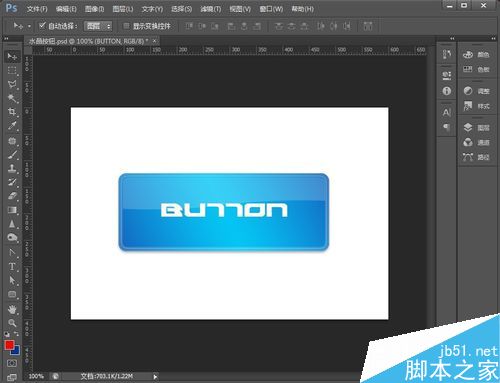The image size is (500, 383).
Task: Choose the Crop tool
Action: (x=12, y=112)
